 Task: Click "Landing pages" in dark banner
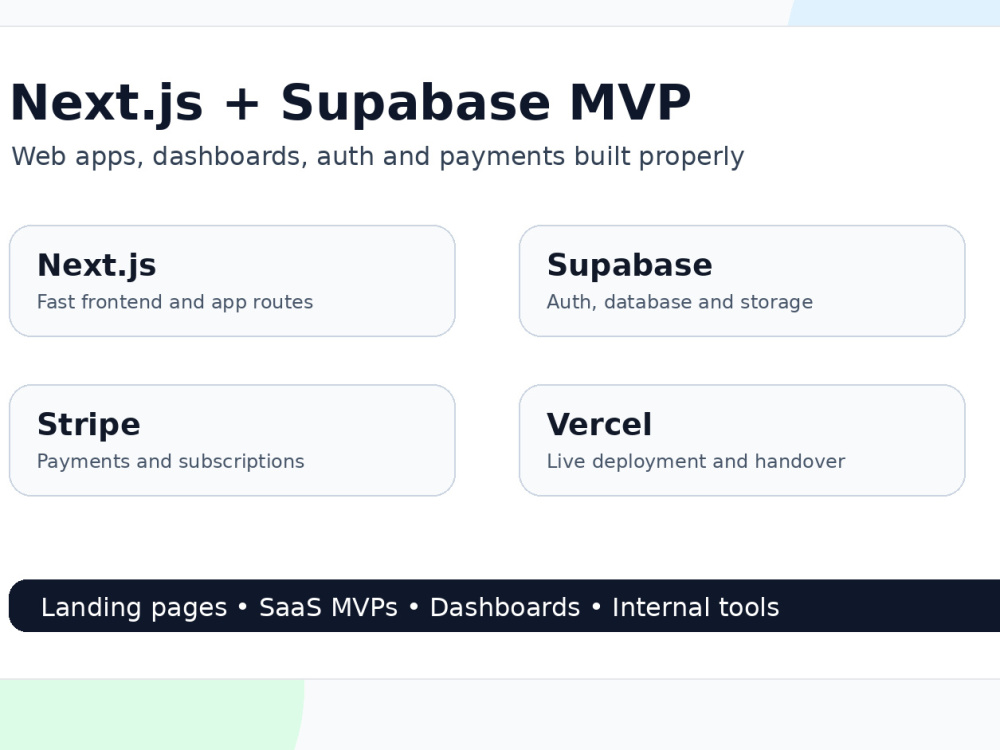pyautogui.click(x=134, y=607)
